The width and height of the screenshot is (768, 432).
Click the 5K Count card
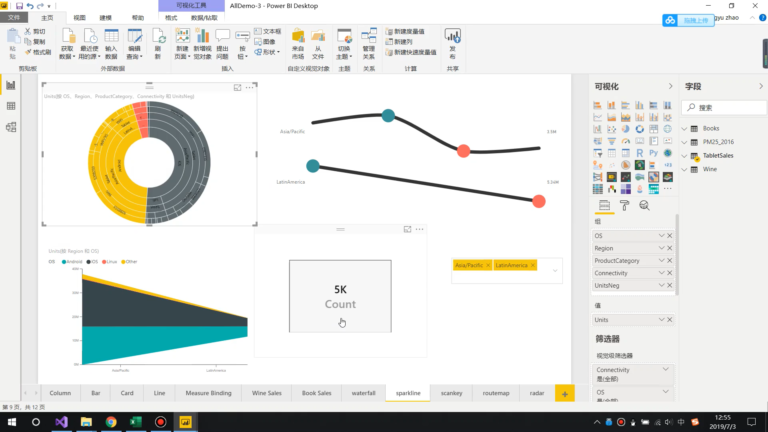pos(340,296)
